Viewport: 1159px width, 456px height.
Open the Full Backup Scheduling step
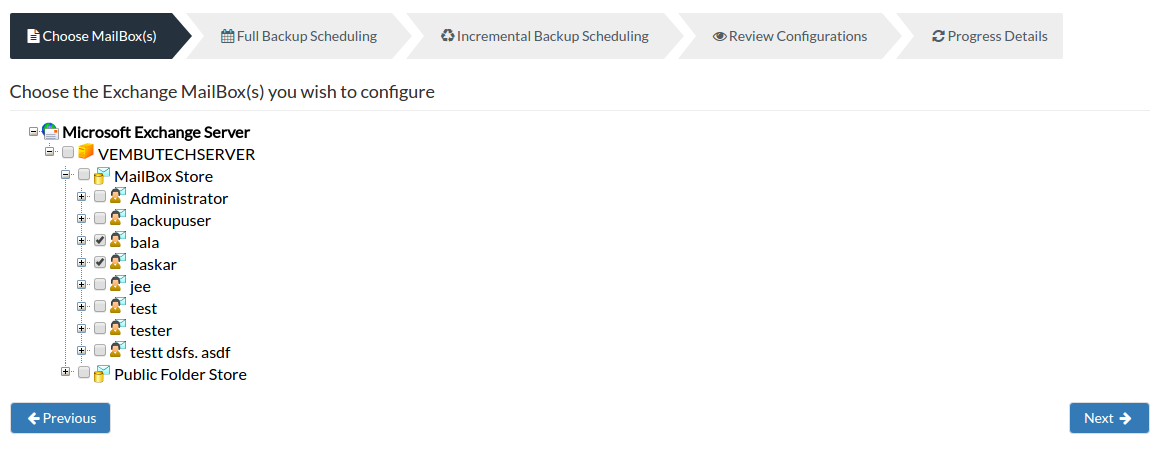pos(299,35)
